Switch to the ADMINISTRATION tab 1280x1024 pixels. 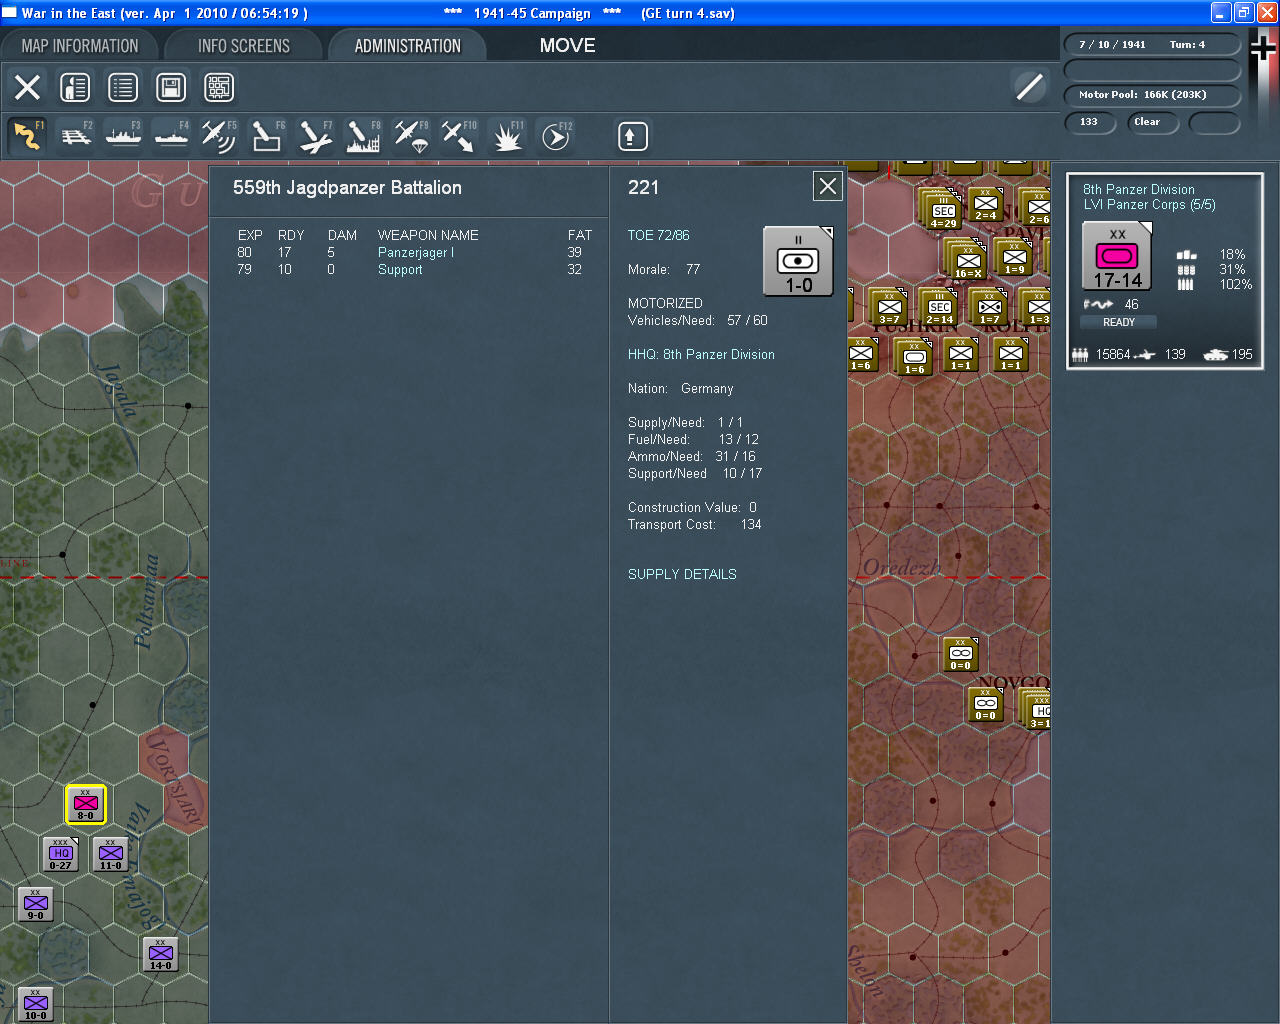pos(408,46)
